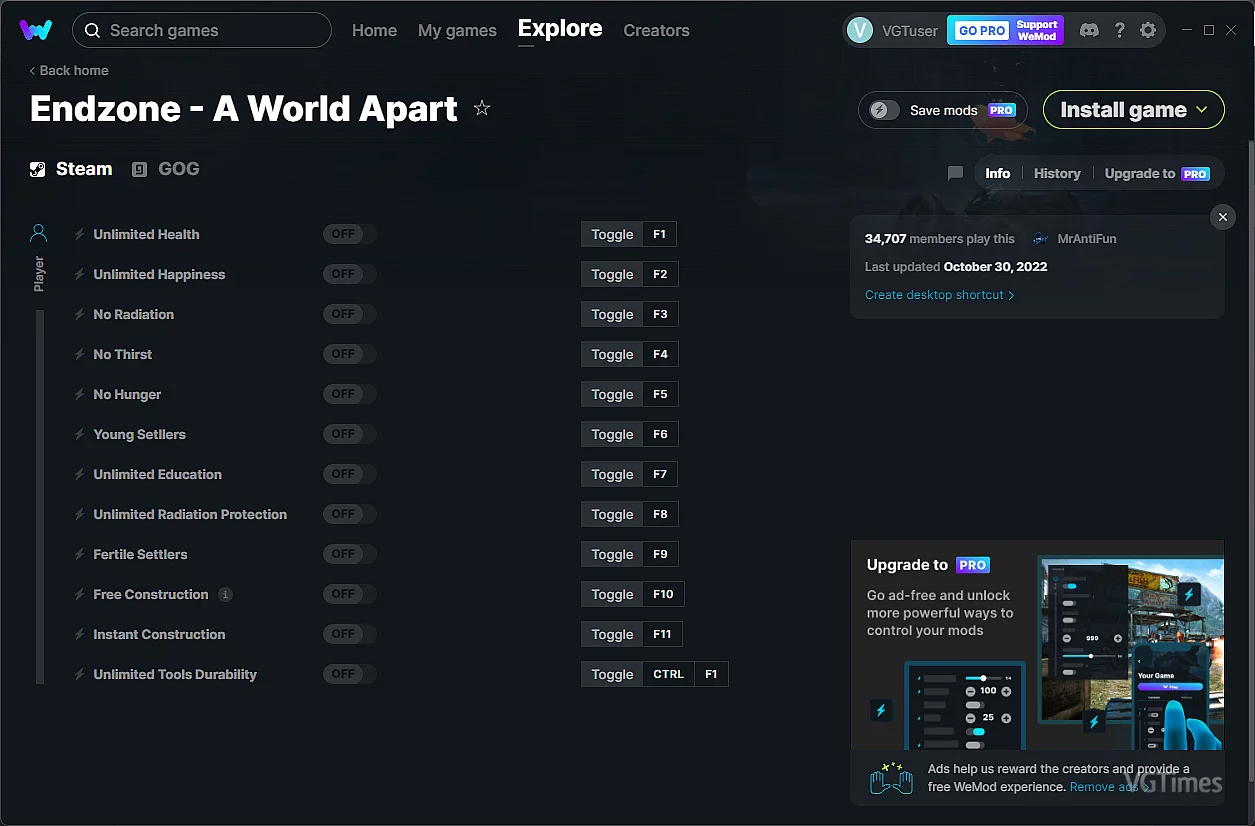1255x826 pixels.
Task: Click lightning icon next to Young Setllers
Action: coord(79,434)
